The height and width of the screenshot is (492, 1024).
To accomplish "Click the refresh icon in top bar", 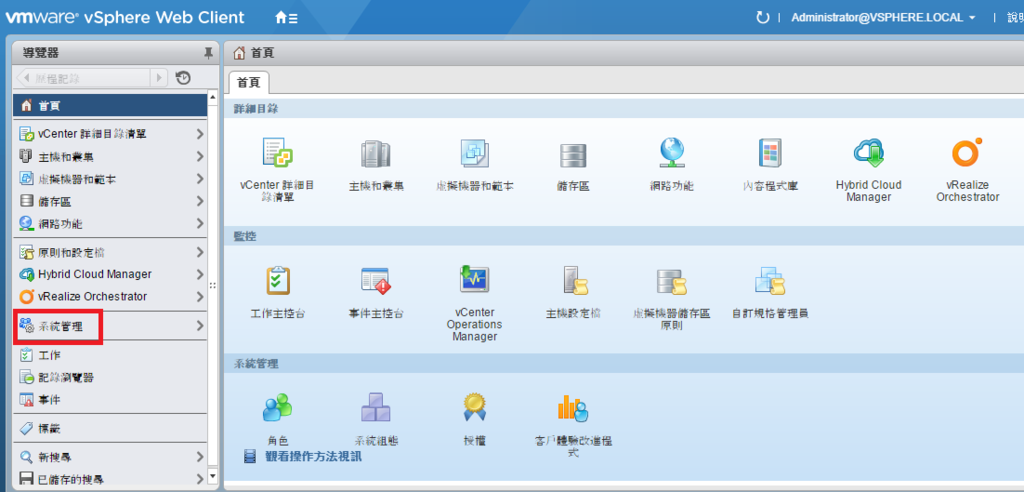I will coord(762,18).
